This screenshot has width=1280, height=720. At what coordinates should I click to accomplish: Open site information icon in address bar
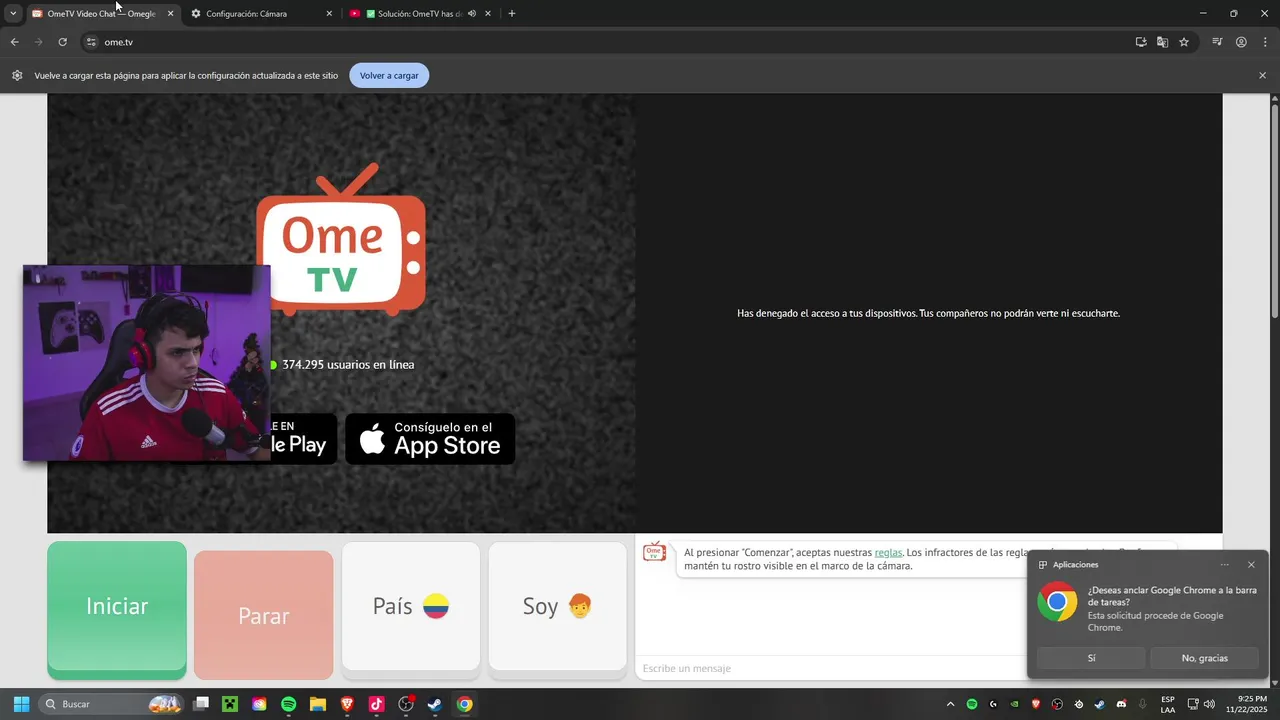tap(91, 42)
